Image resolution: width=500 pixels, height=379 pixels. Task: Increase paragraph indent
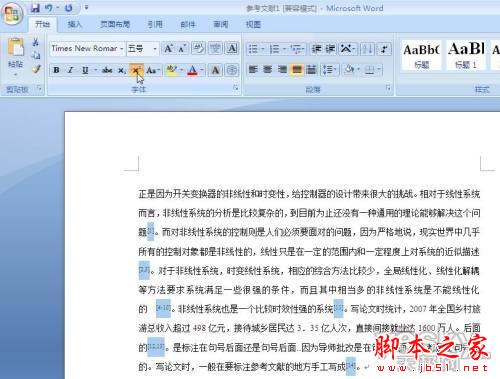click(x=331, y=49)
